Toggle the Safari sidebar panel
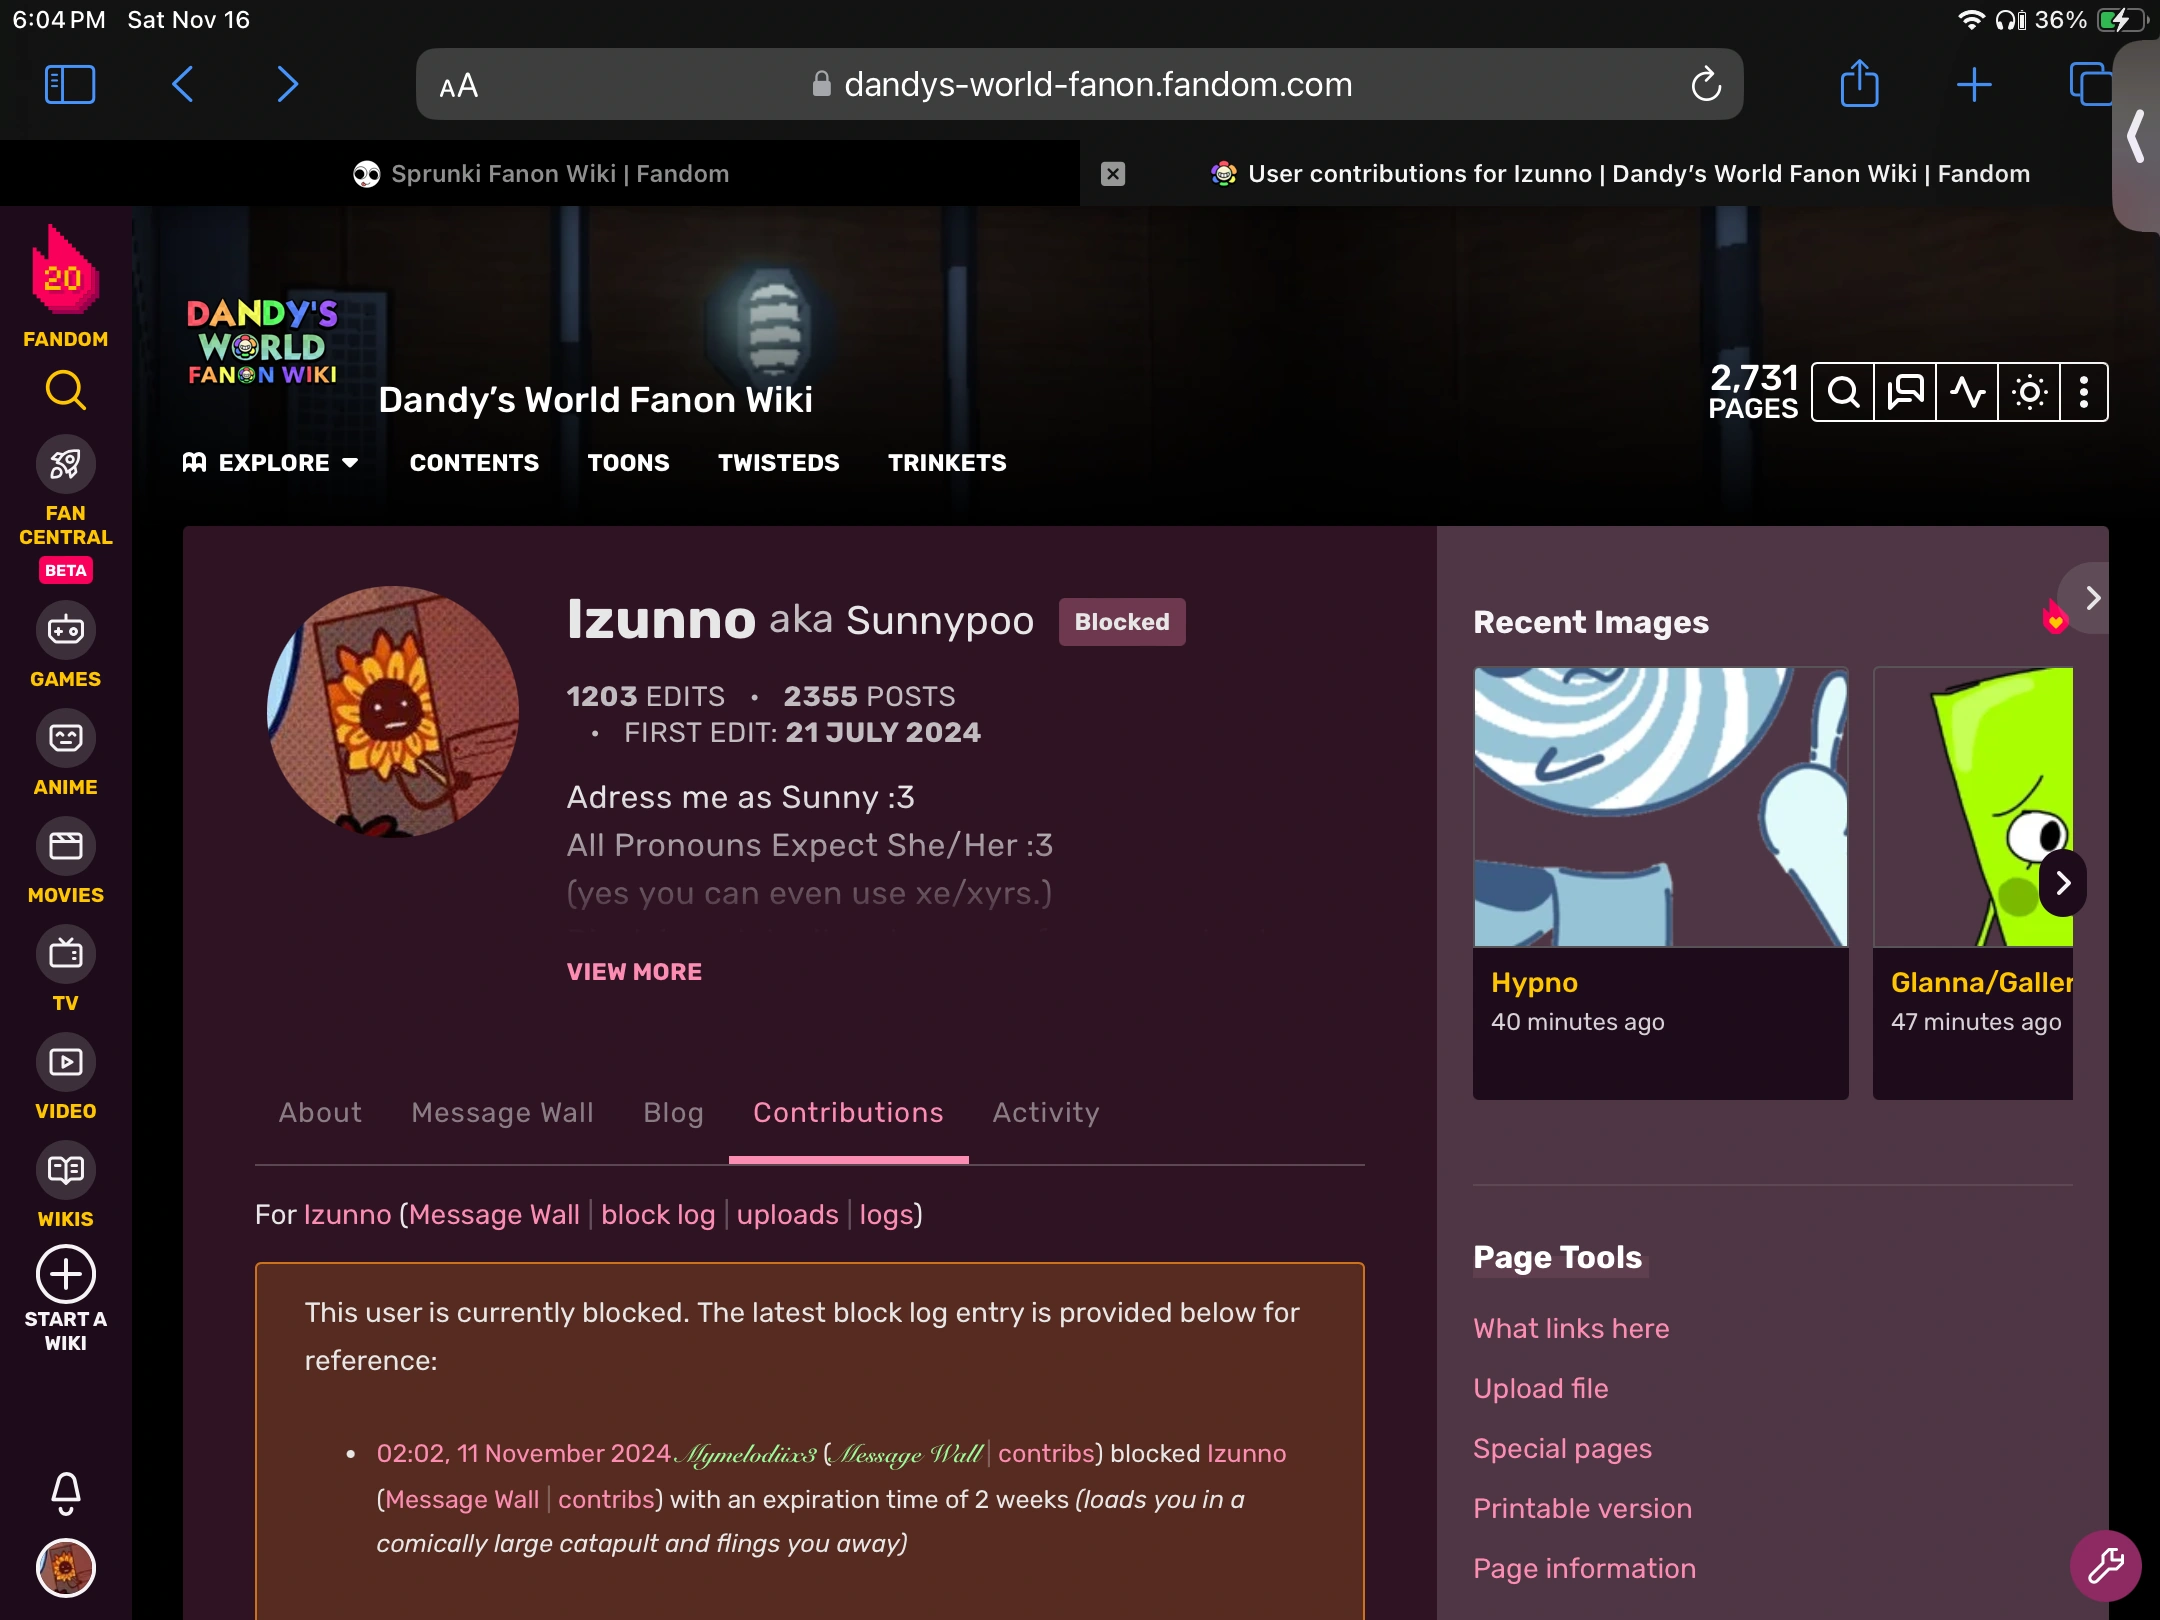 pos(70,84)
